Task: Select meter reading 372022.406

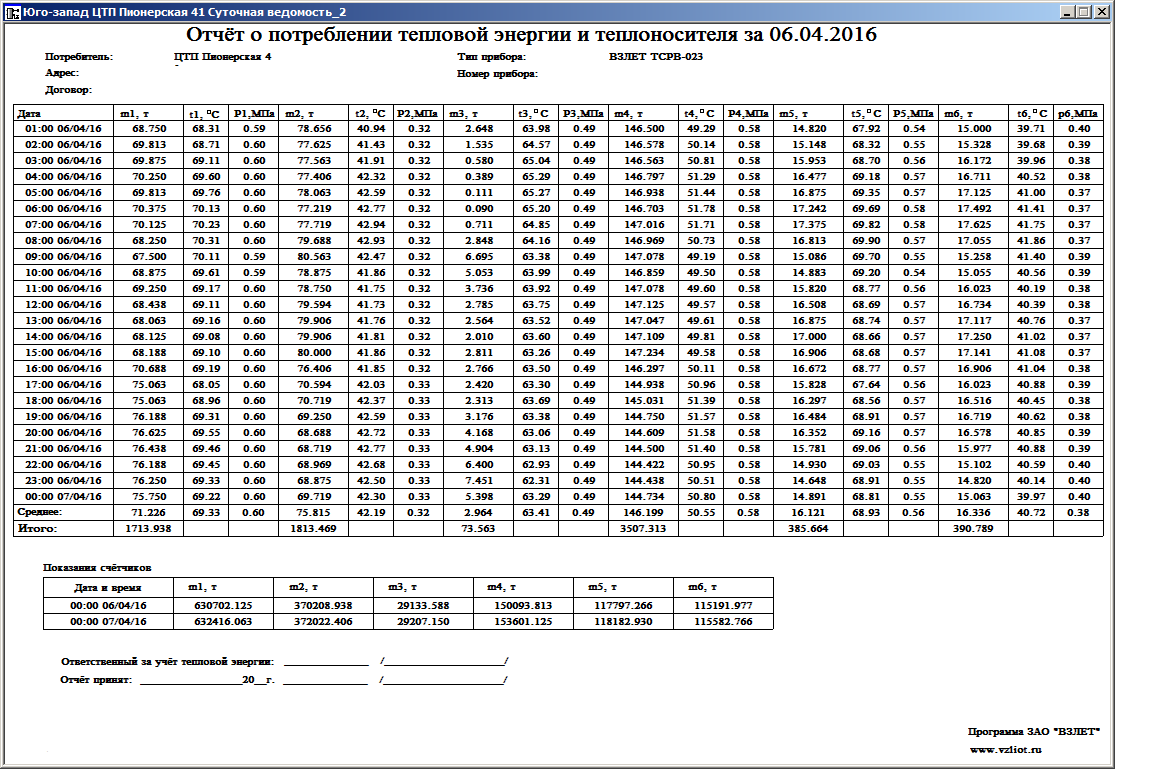Action: pos(323,622)
